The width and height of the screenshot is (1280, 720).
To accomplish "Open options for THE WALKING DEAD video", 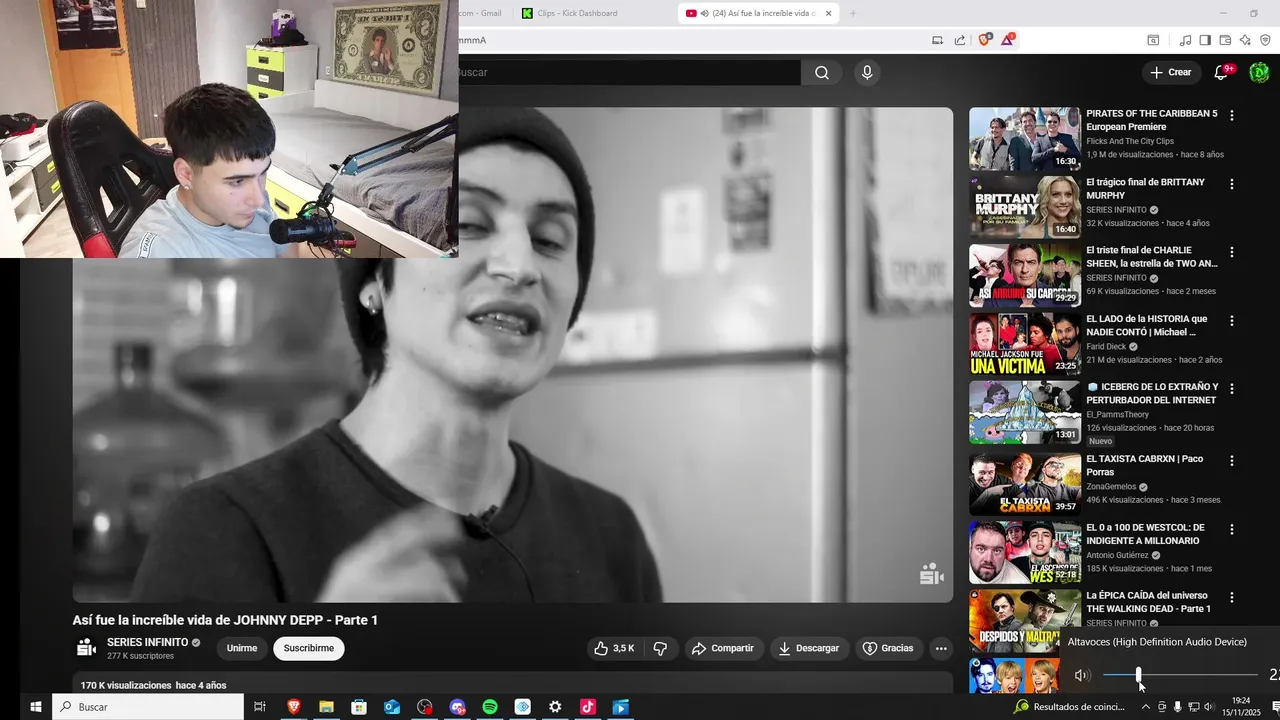I will (x=1232, y=597).
